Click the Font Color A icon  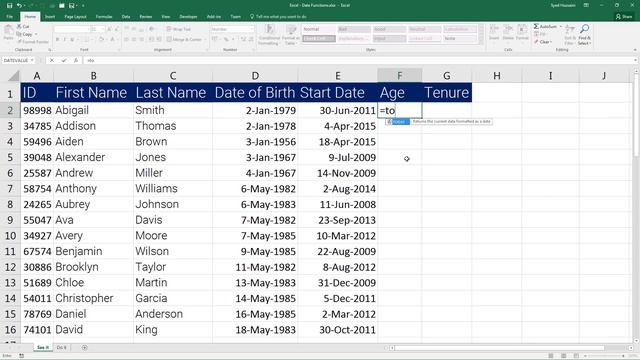coord(112,40)
